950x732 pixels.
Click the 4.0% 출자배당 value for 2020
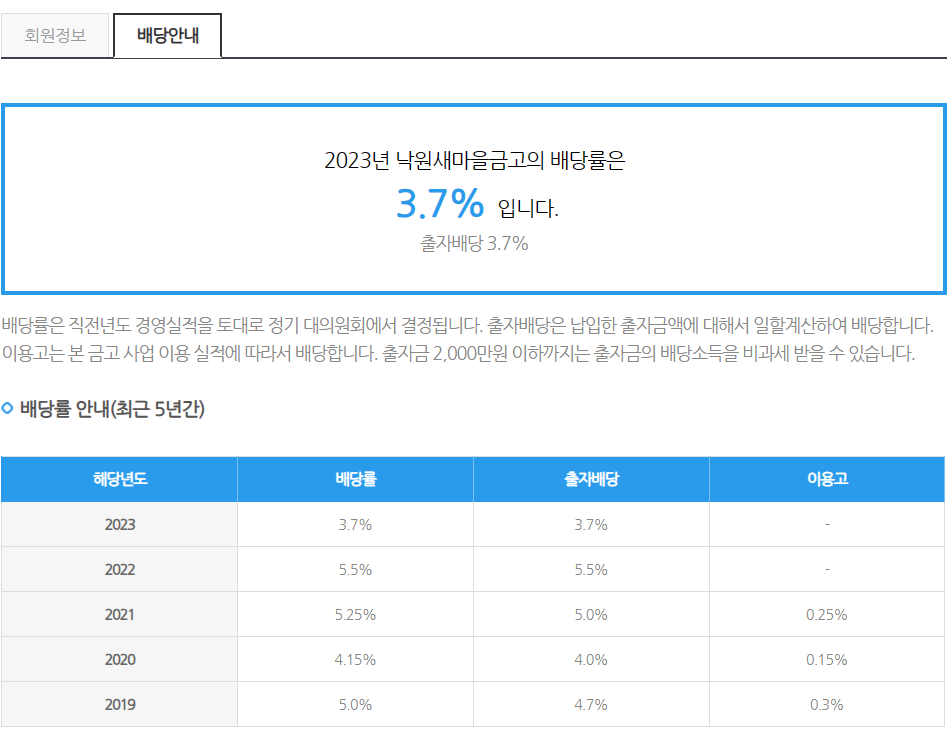(591, 659)
